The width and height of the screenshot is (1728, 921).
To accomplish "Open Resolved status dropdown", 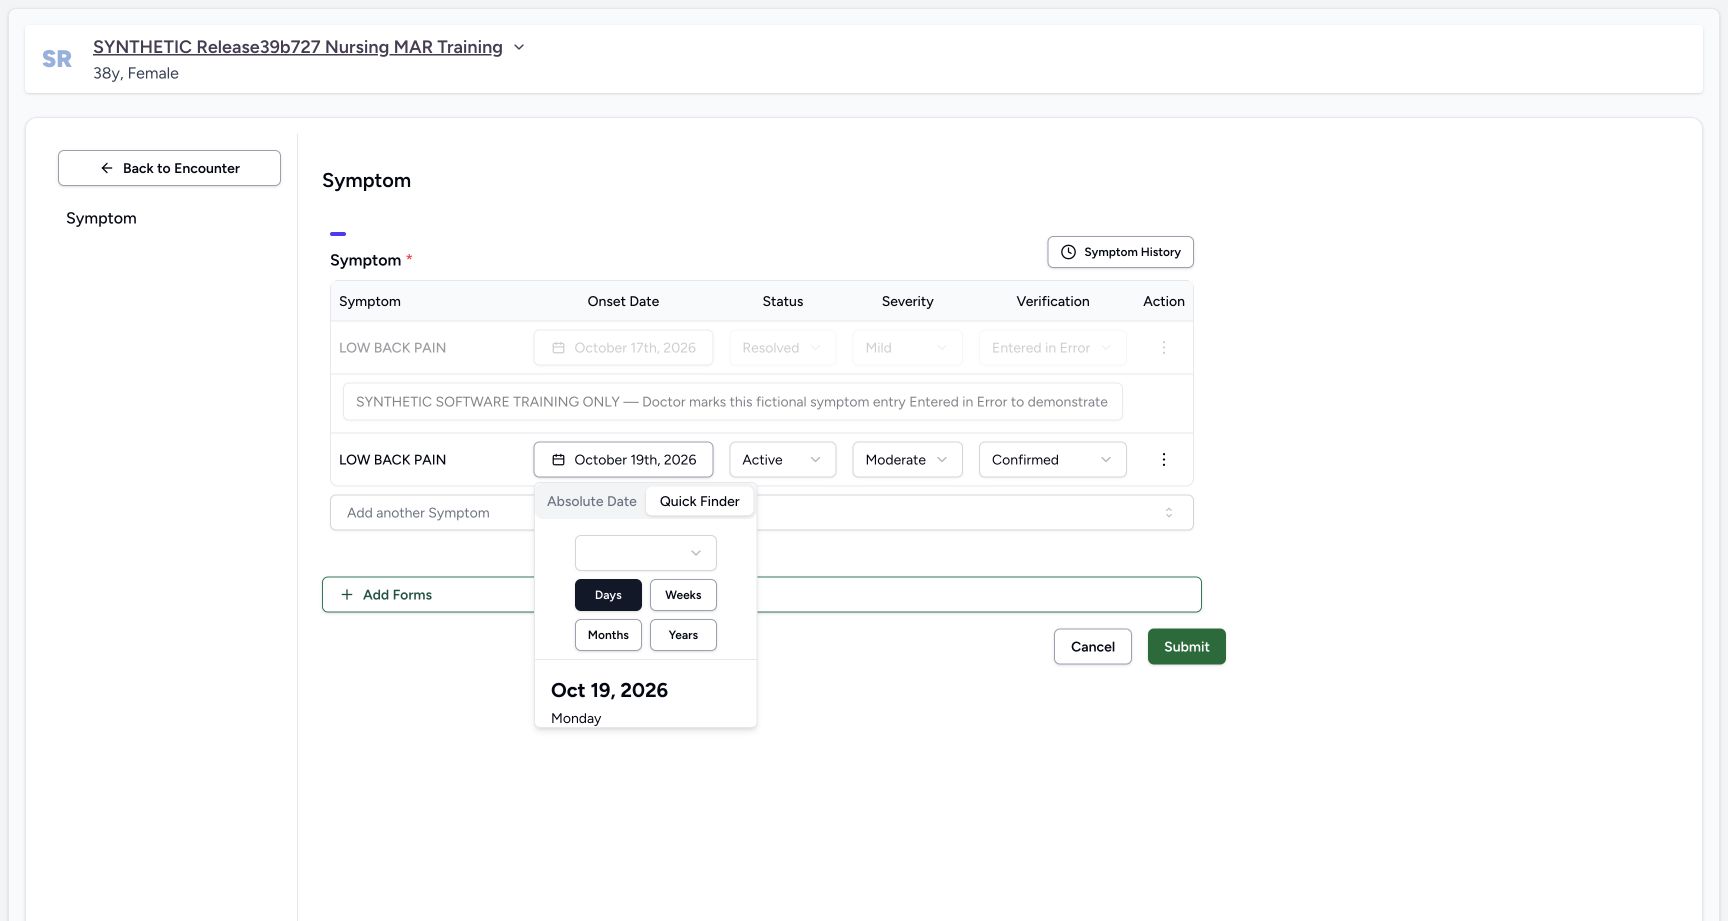I will pyautogui.click(x=782, y=348).
